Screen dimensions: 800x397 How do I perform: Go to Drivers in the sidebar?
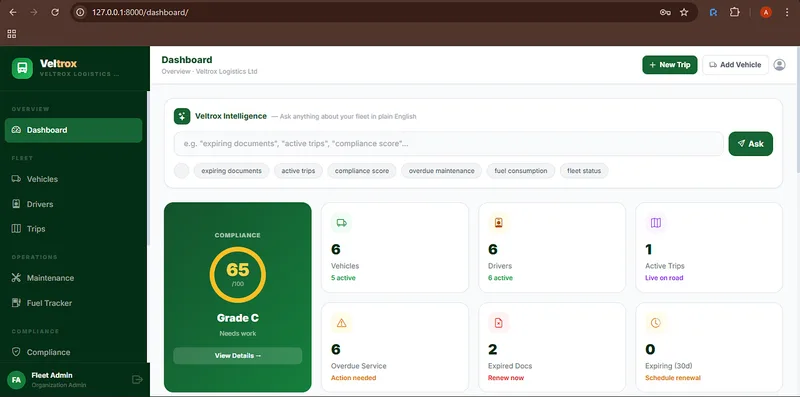click(73, 204)
